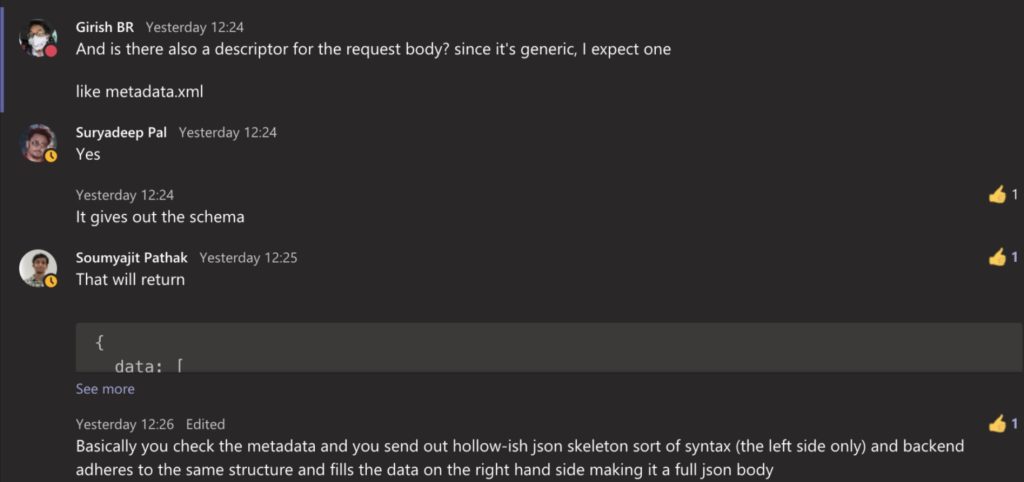
Task: Open Girish BR's profile avatar
Action: 39,38
